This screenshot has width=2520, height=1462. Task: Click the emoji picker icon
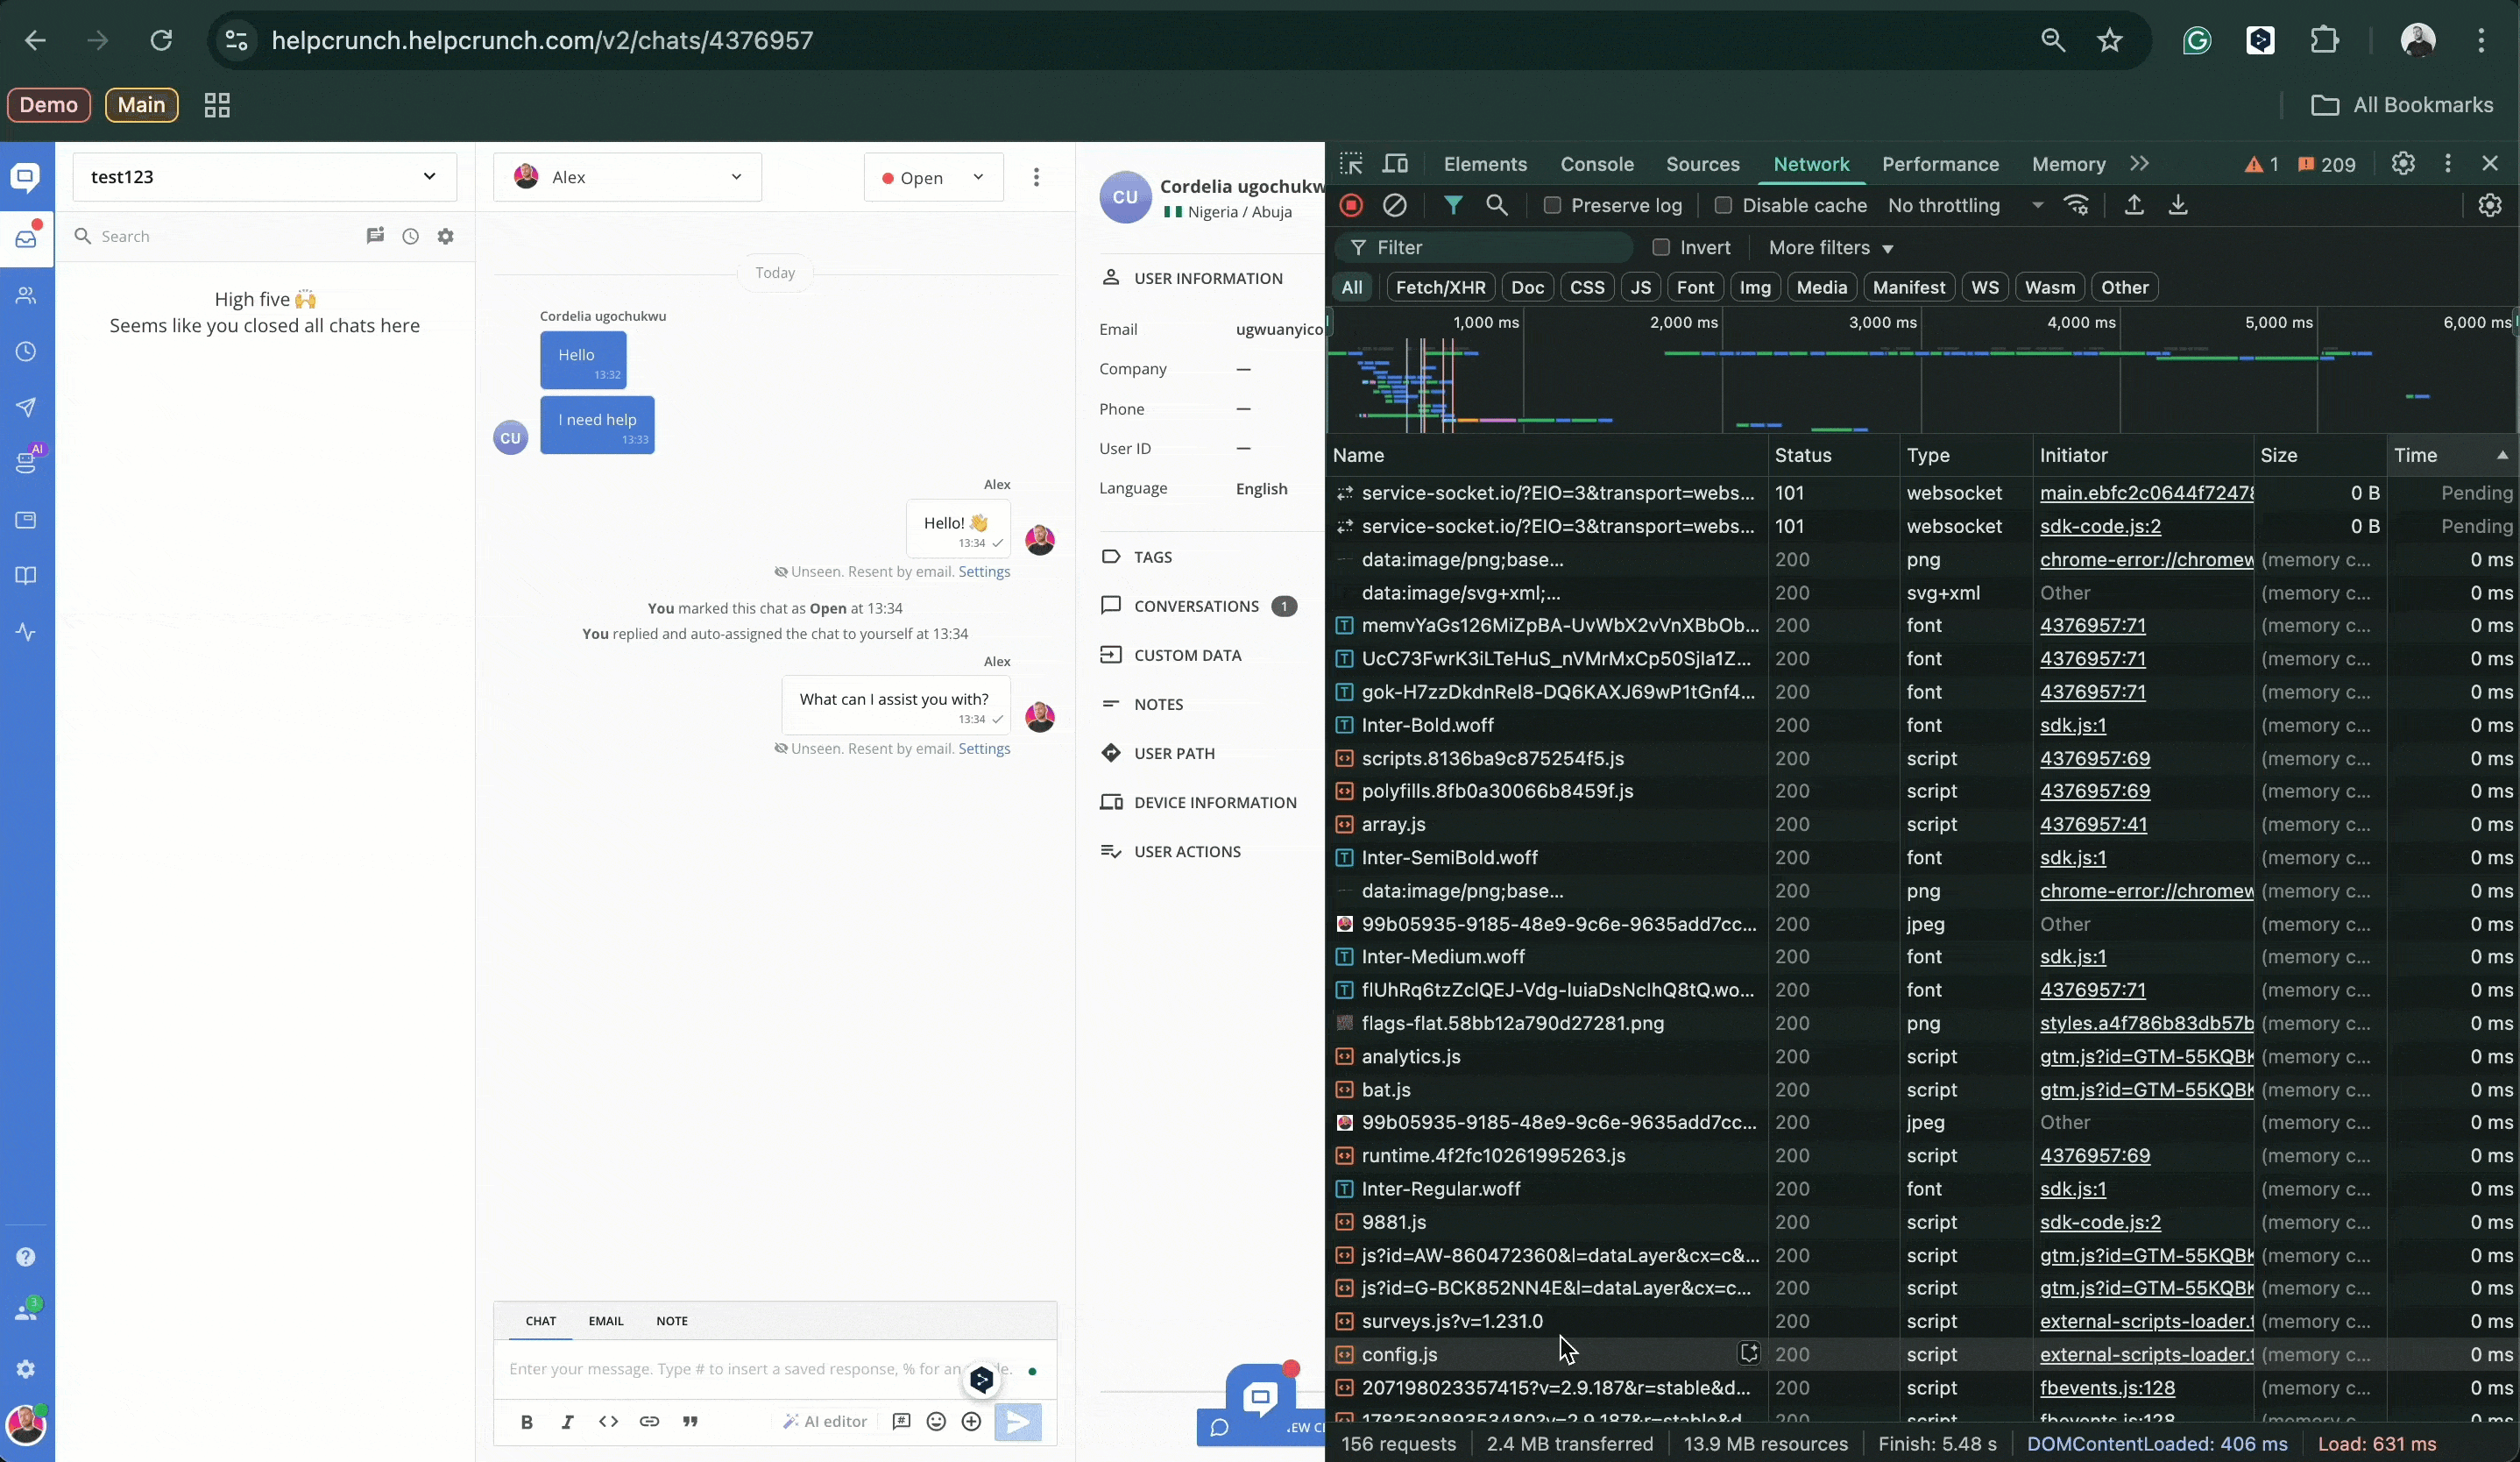point(936,1422)
